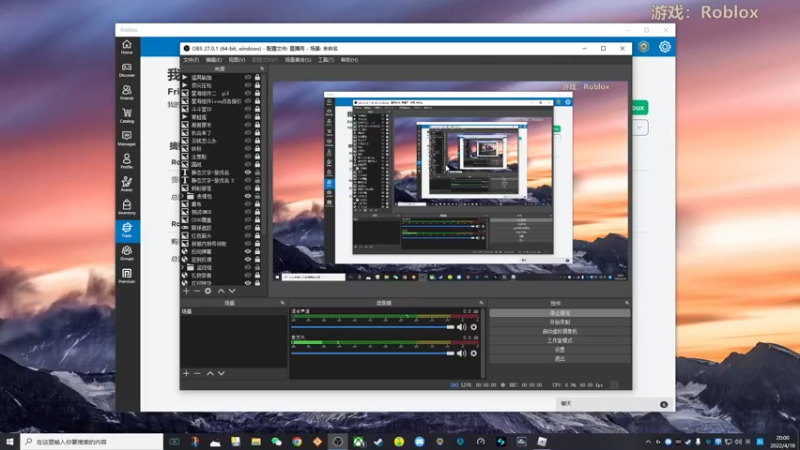800x450 pixels.
Task: Open the 混音声道 audio settings gear
Action: [473, 327]
